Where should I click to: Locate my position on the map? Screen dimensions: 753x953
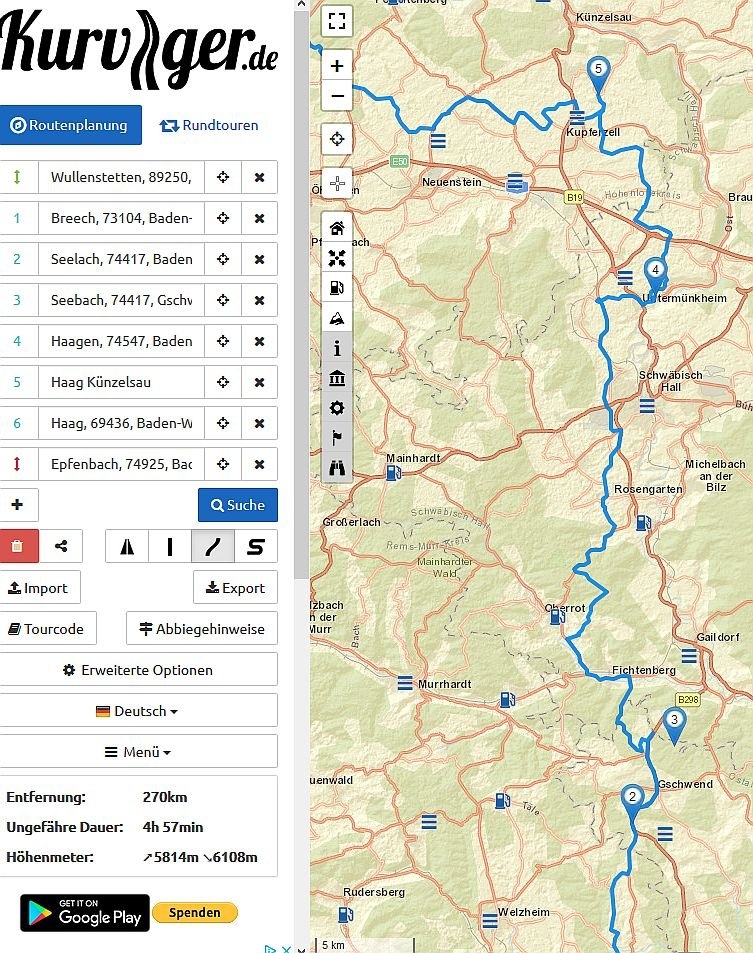337,139
